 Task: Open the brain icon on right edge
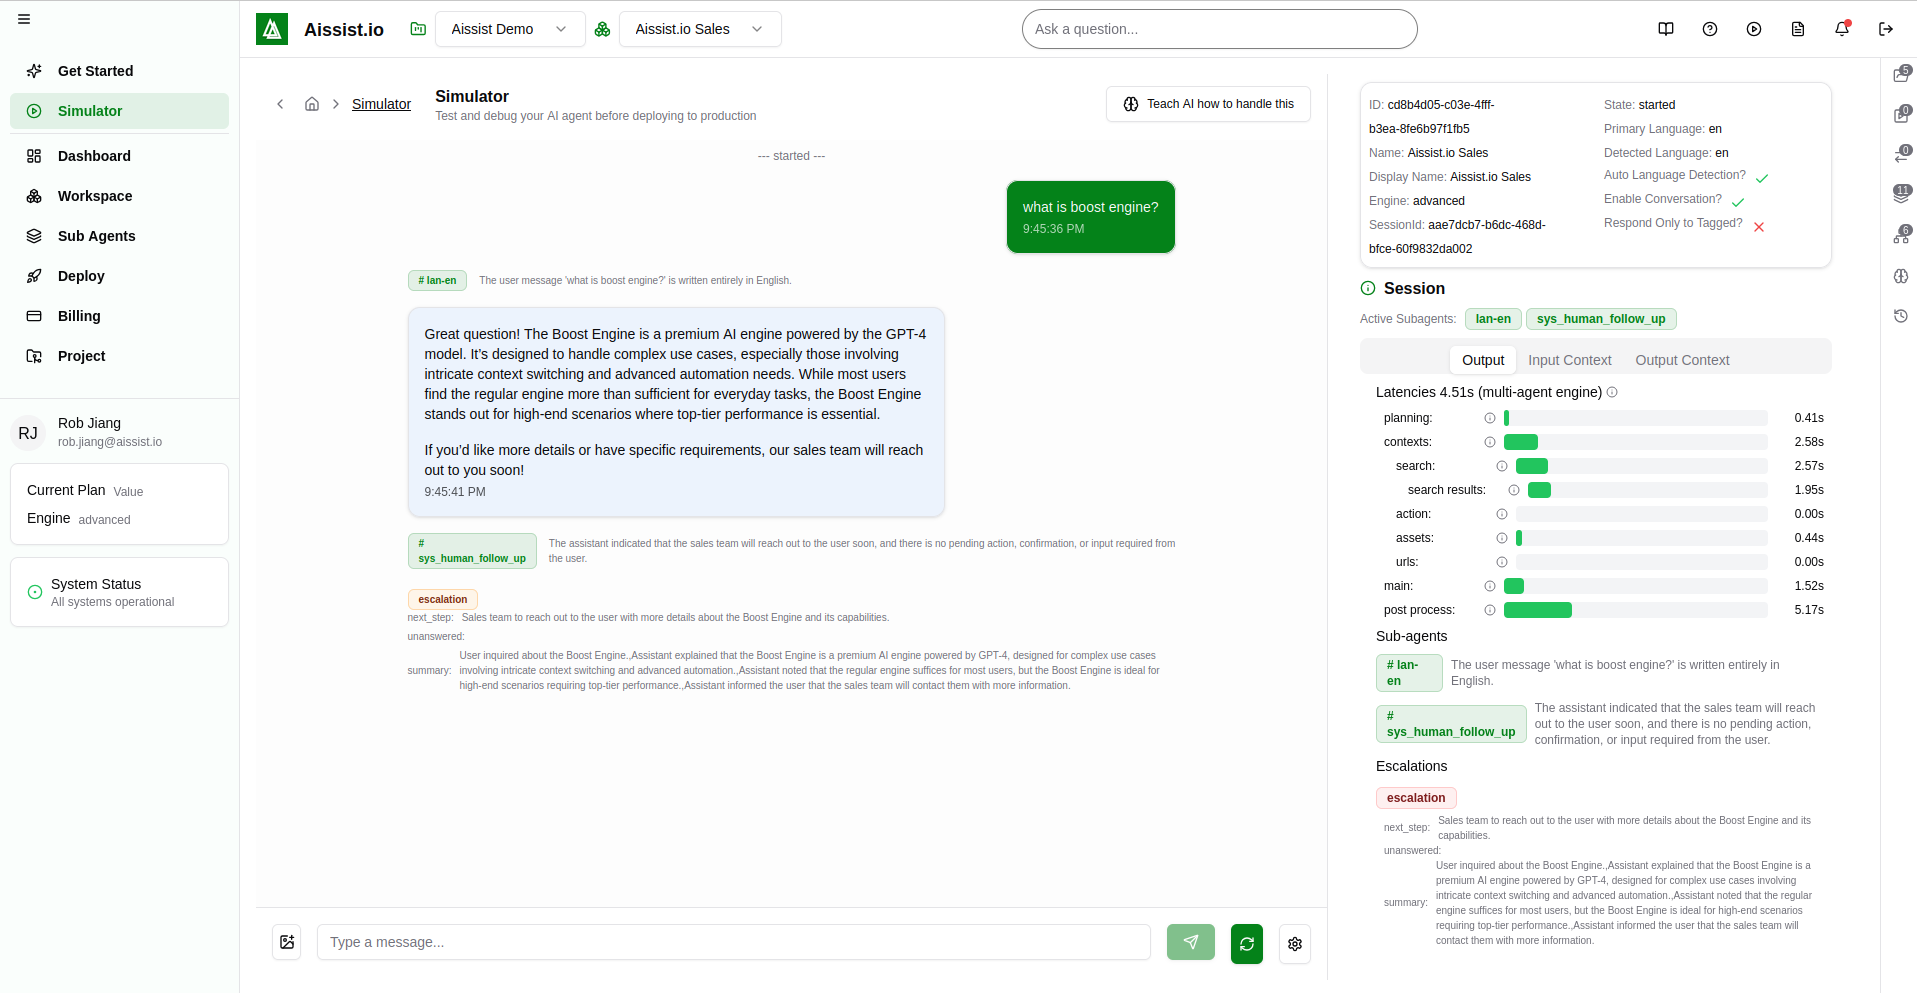coord(1899,276)
